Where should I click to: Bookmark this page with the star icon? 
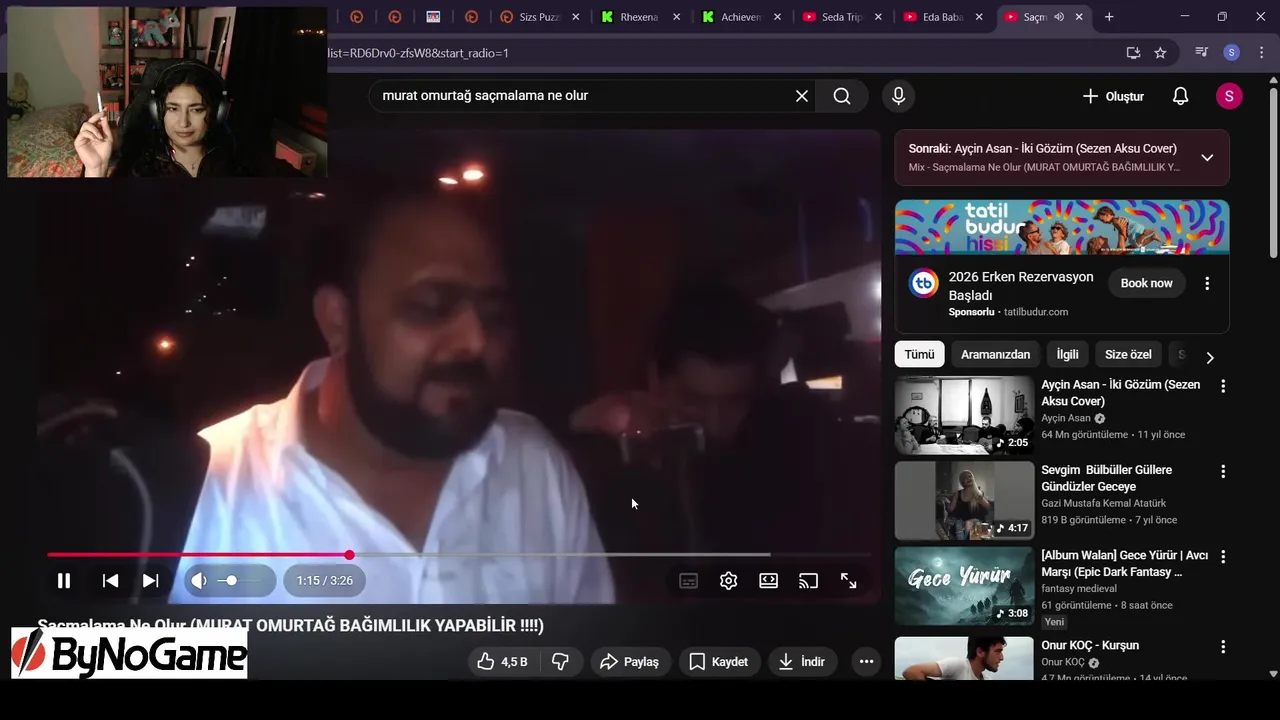(x=1160, y=53)
